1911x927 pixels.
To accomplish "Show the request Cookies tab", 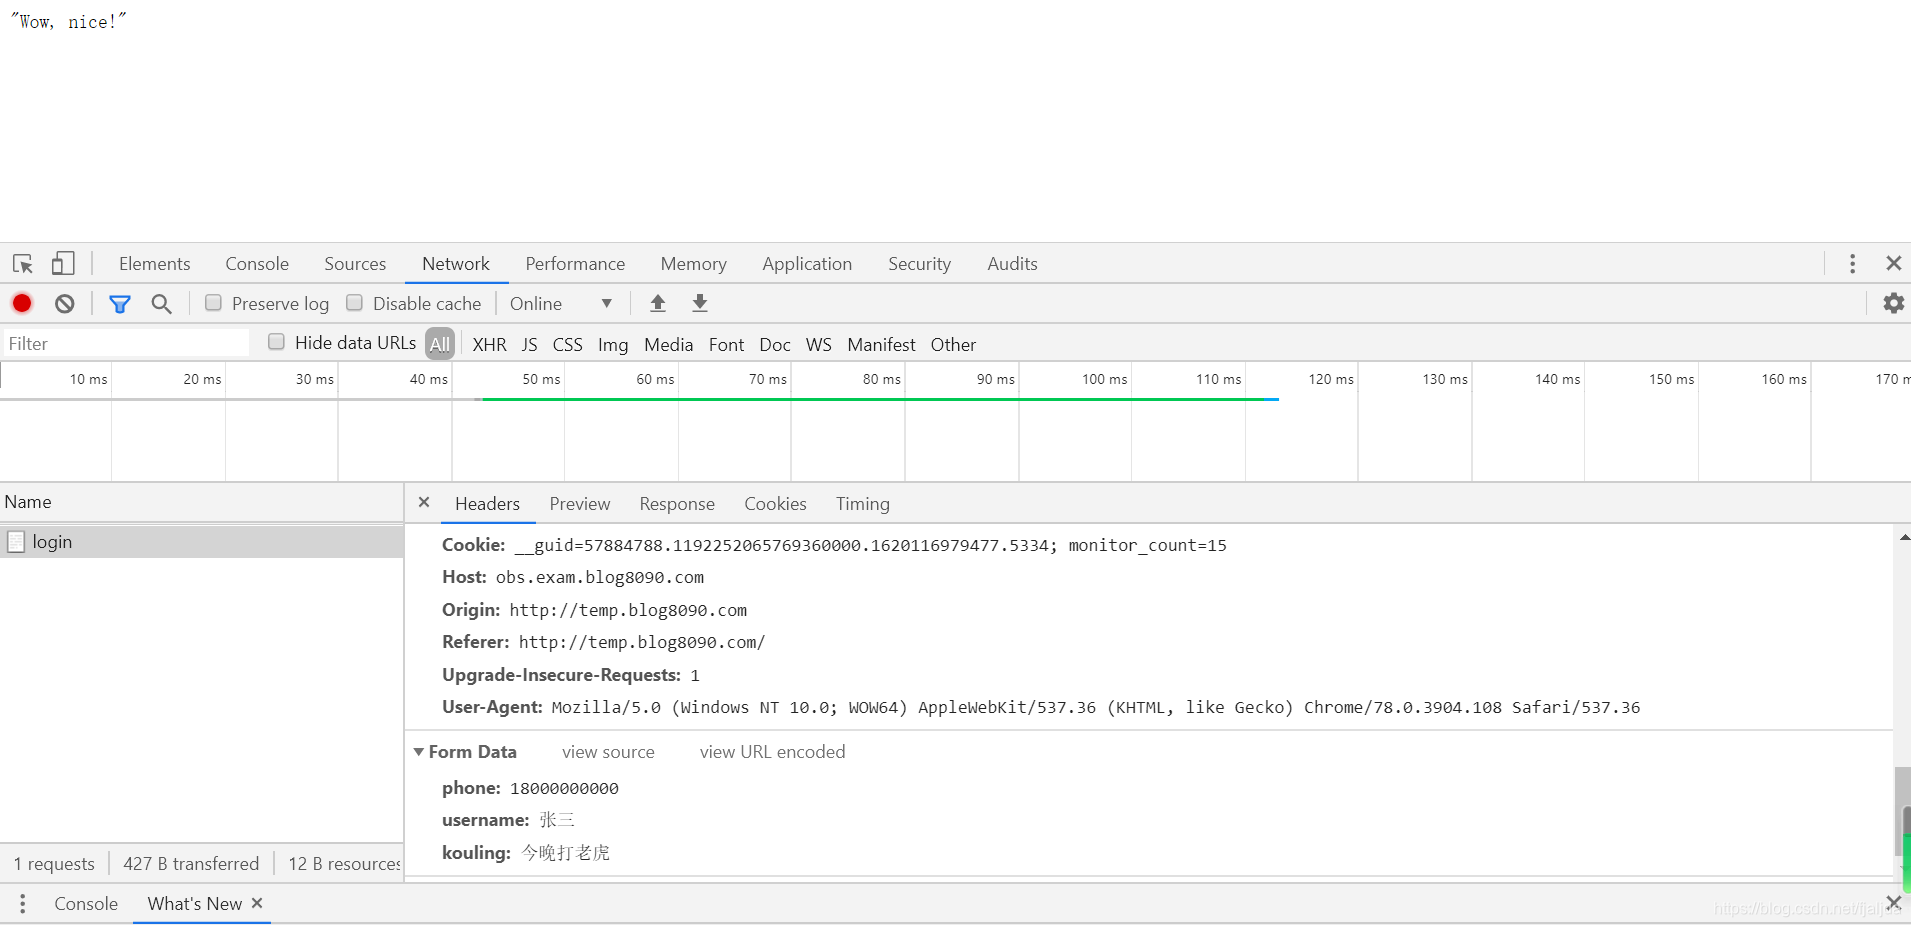I will [x=775, y=504].
